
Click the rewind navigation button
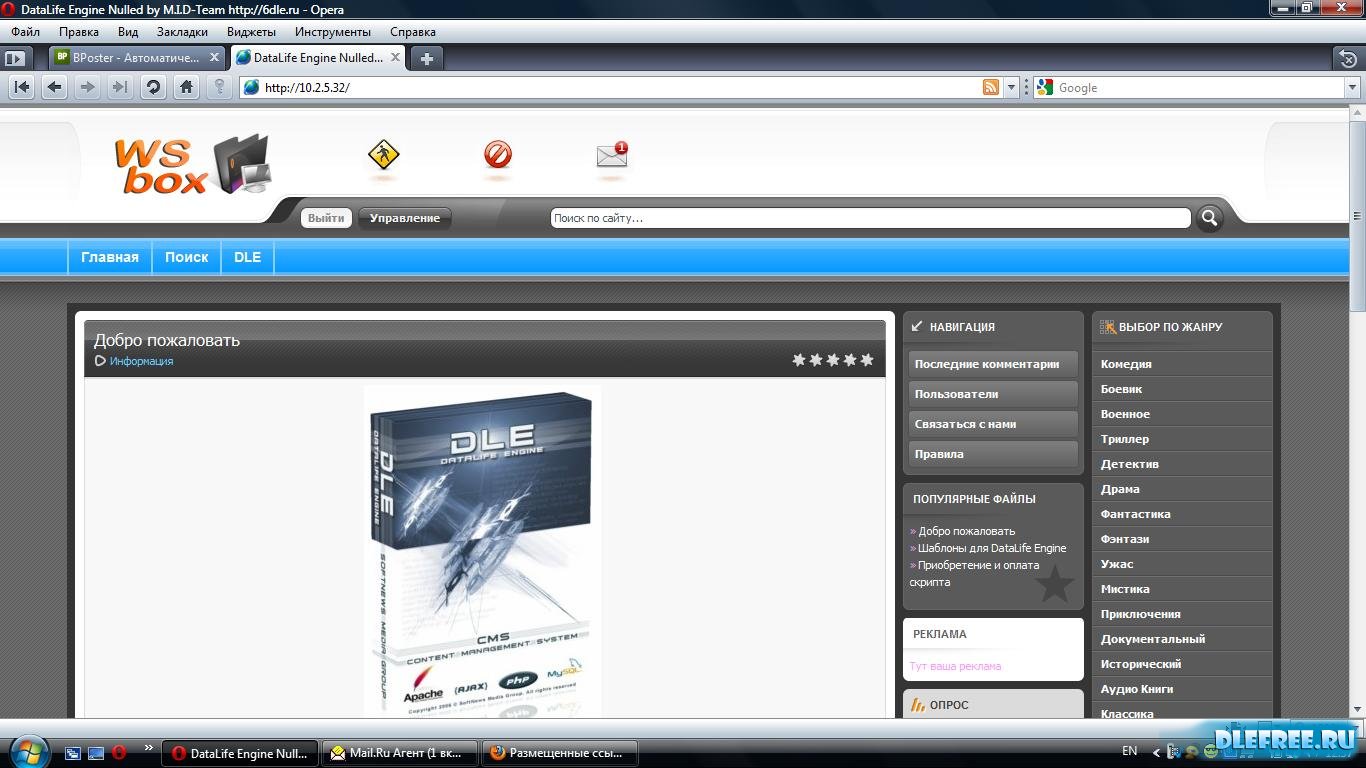pyautogui.click(x=22, y=87)
